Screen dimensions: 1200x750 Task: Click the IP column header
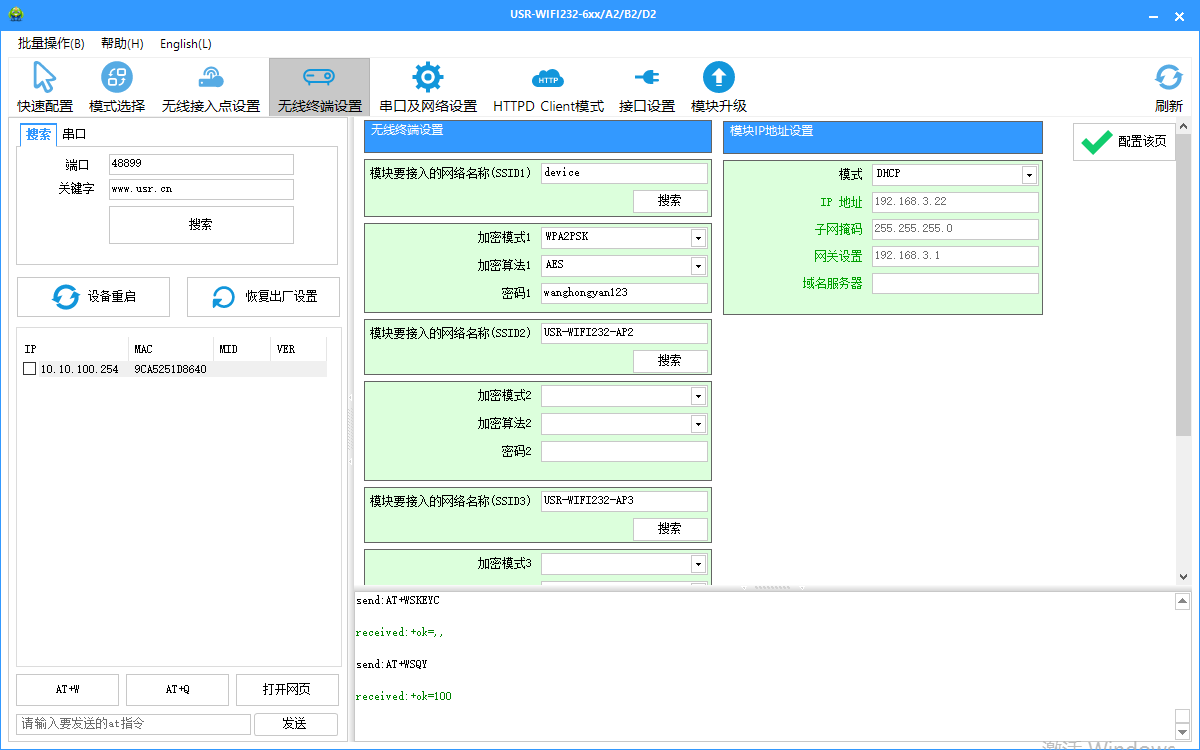tap(73, 350)
